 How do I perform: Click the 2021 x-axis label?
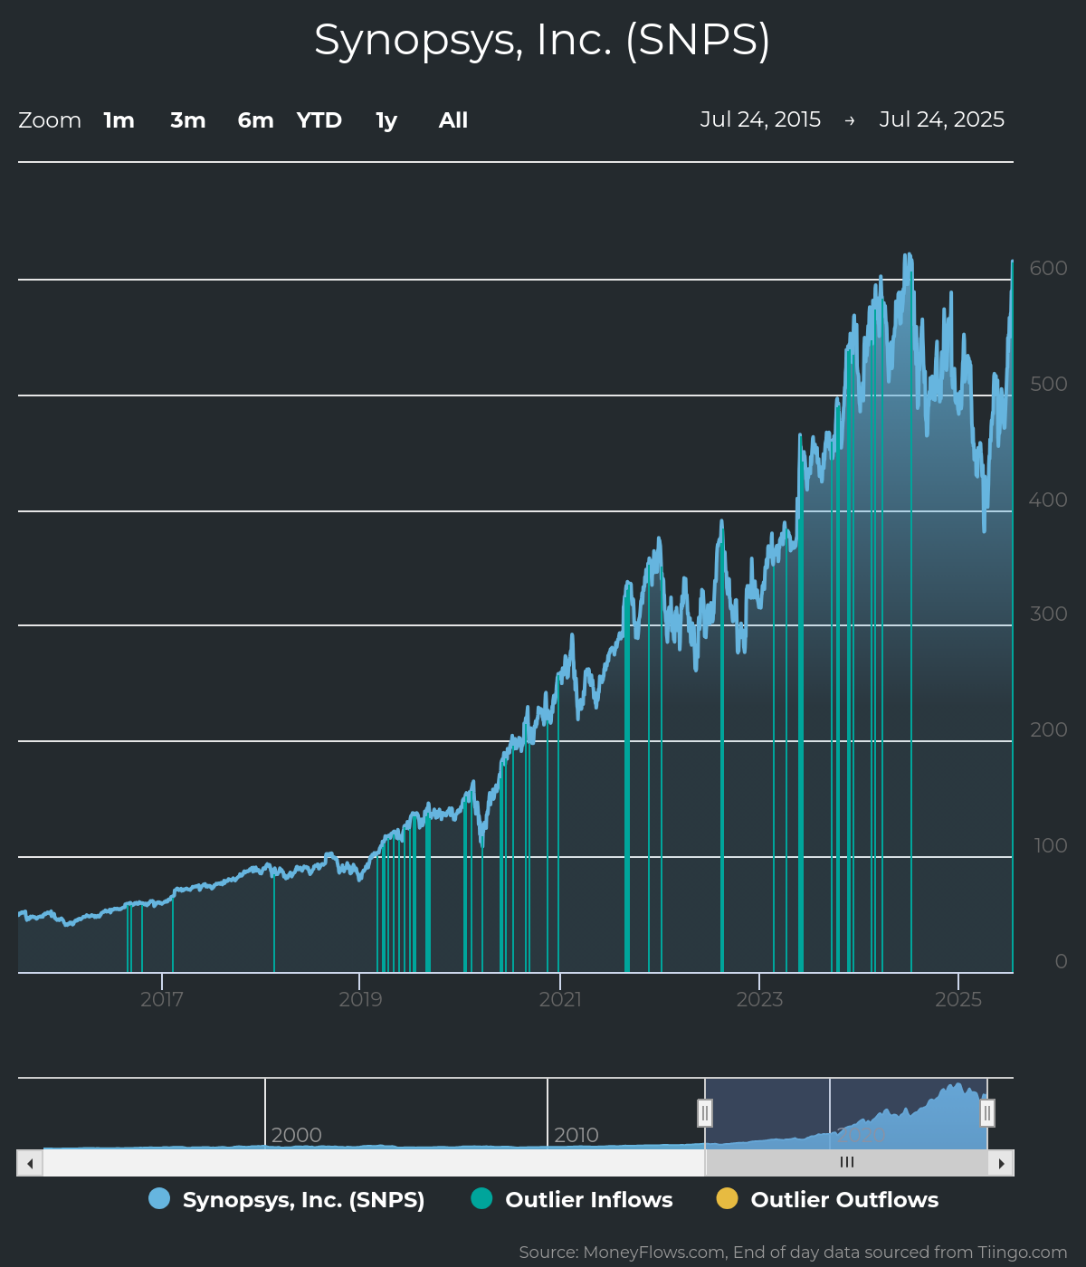pos(560,1000)
